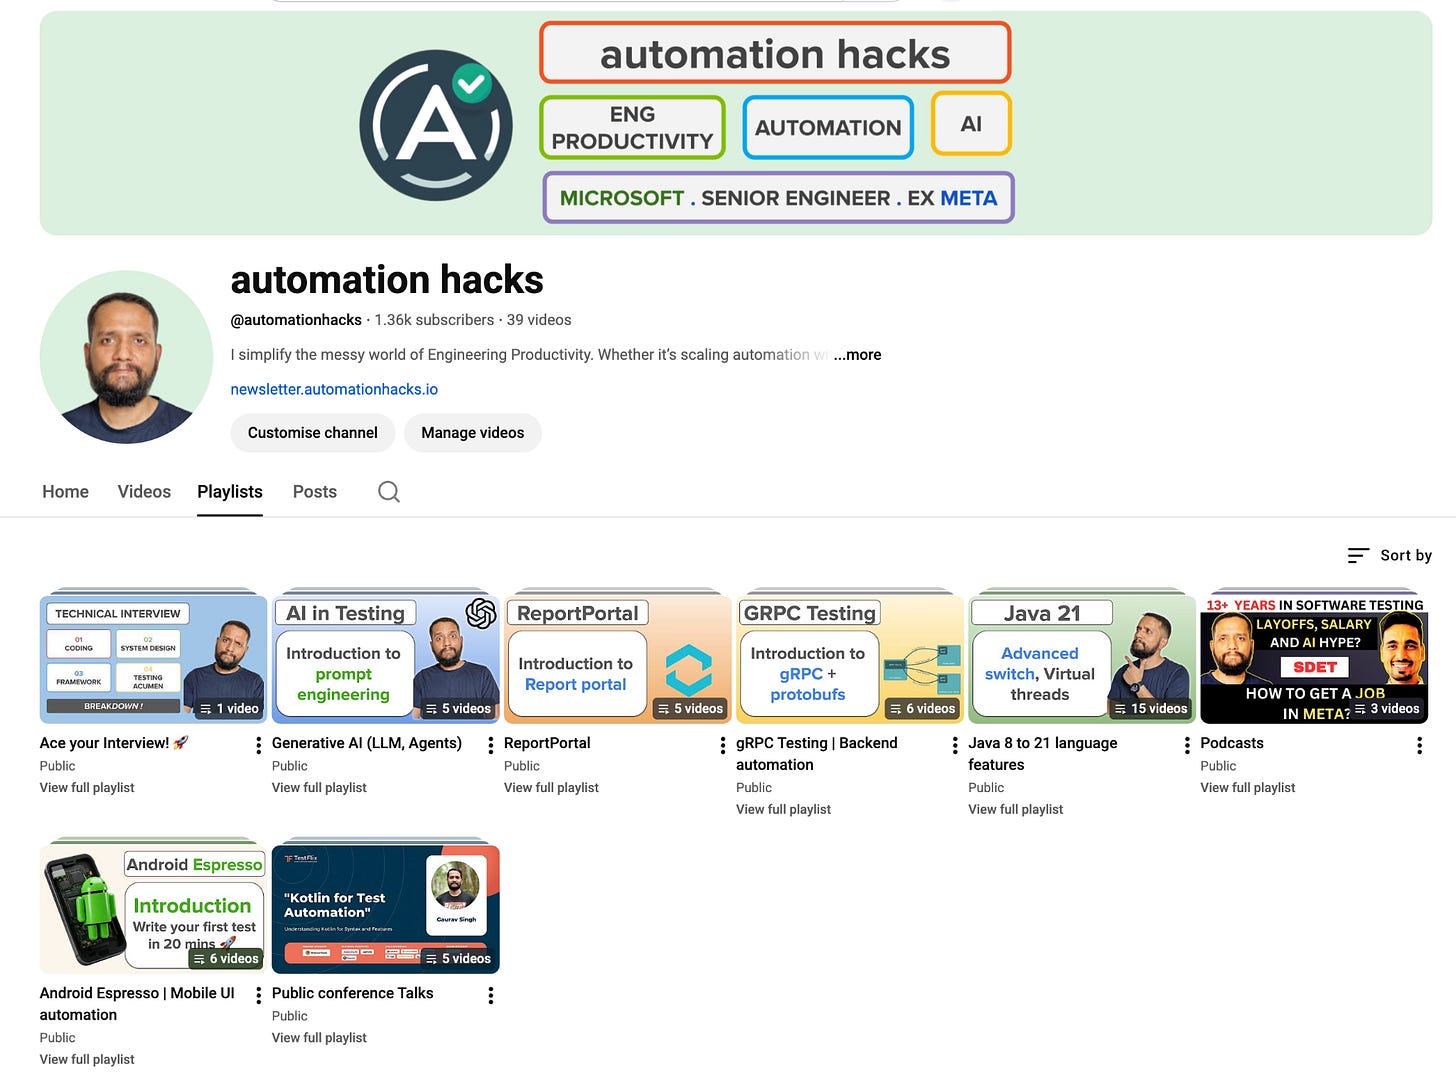
Task: Expand channel description with ...more
Action: tap(857, 354)
